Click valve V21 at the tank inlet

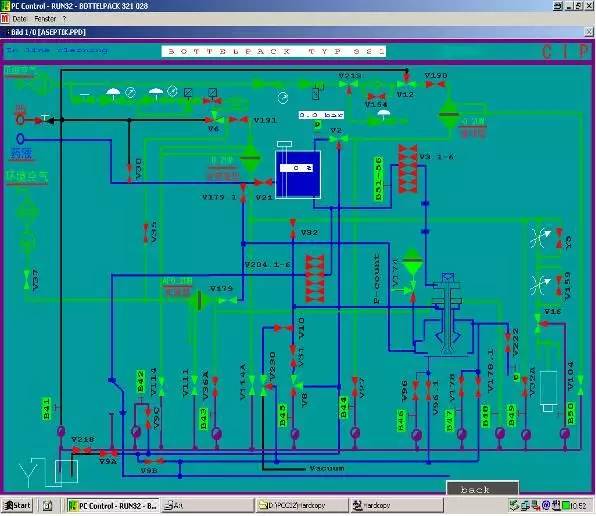263,183
